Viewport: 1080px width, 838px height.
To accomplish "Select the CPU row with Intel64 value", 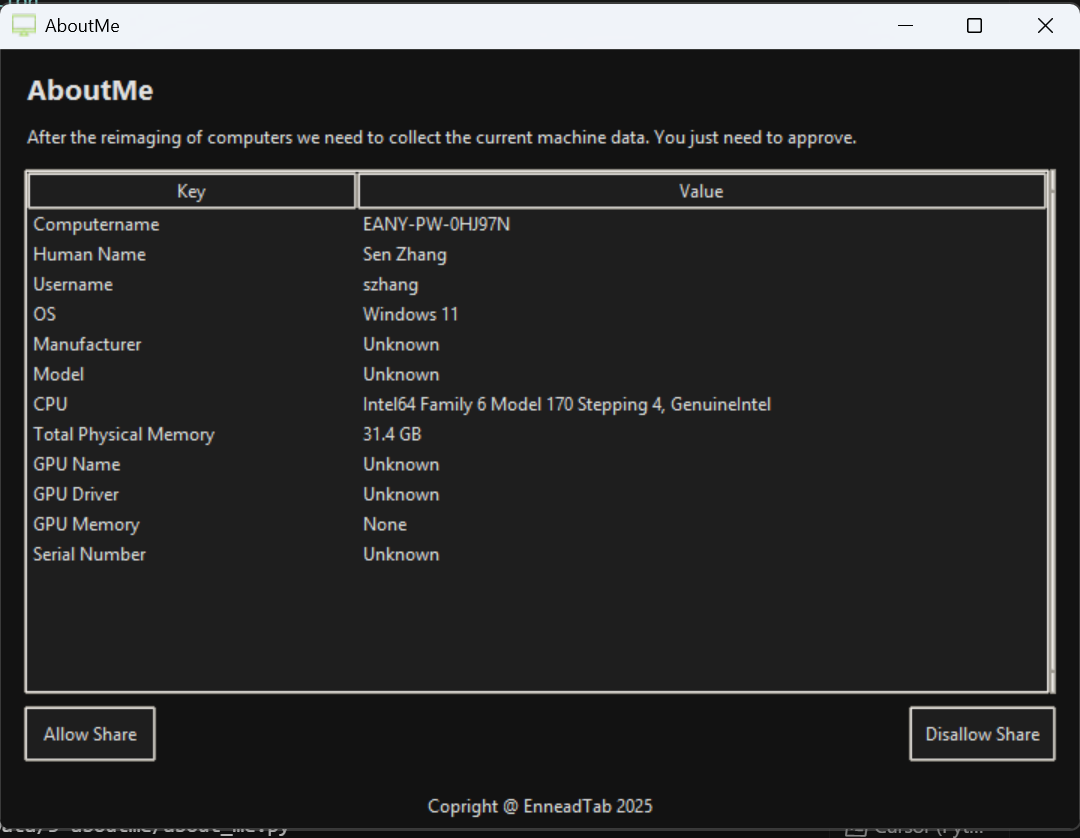I will (51, 405).
